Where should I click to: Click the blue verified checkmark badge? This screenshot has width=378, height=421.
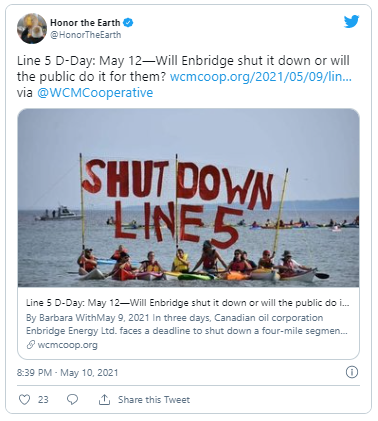128,23
